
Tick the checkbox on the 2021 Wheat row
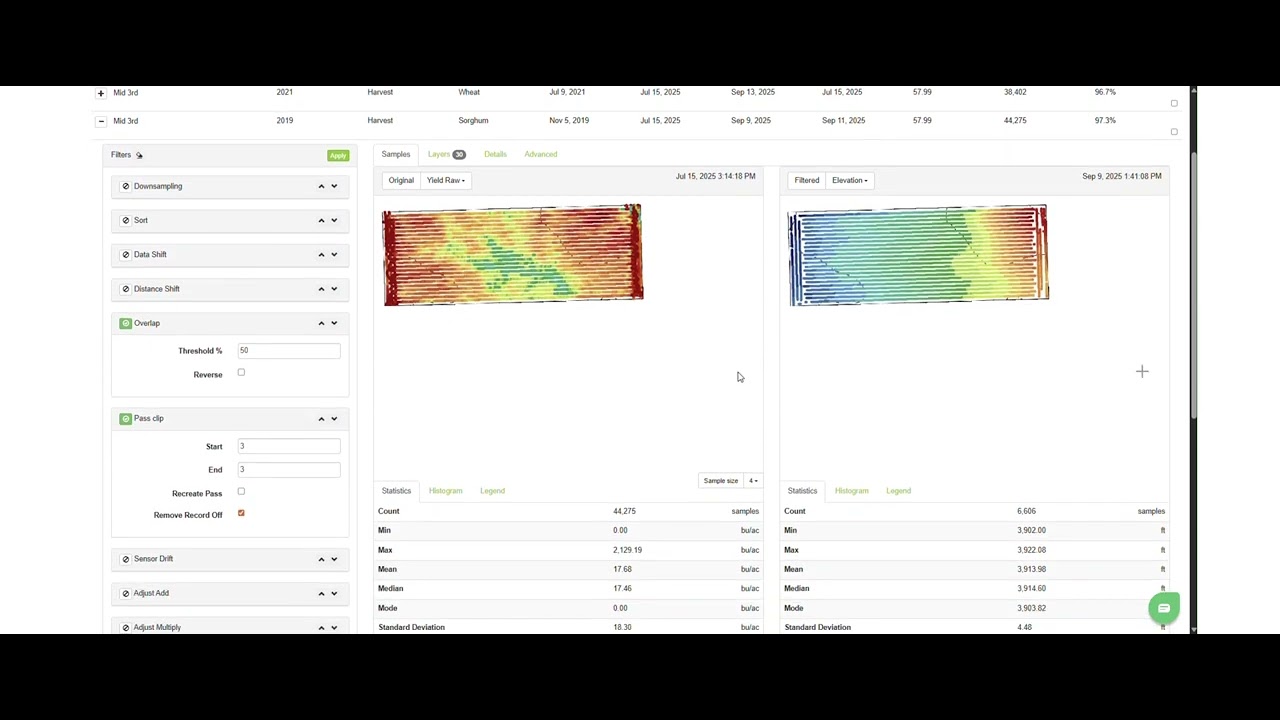(1174, 103)
